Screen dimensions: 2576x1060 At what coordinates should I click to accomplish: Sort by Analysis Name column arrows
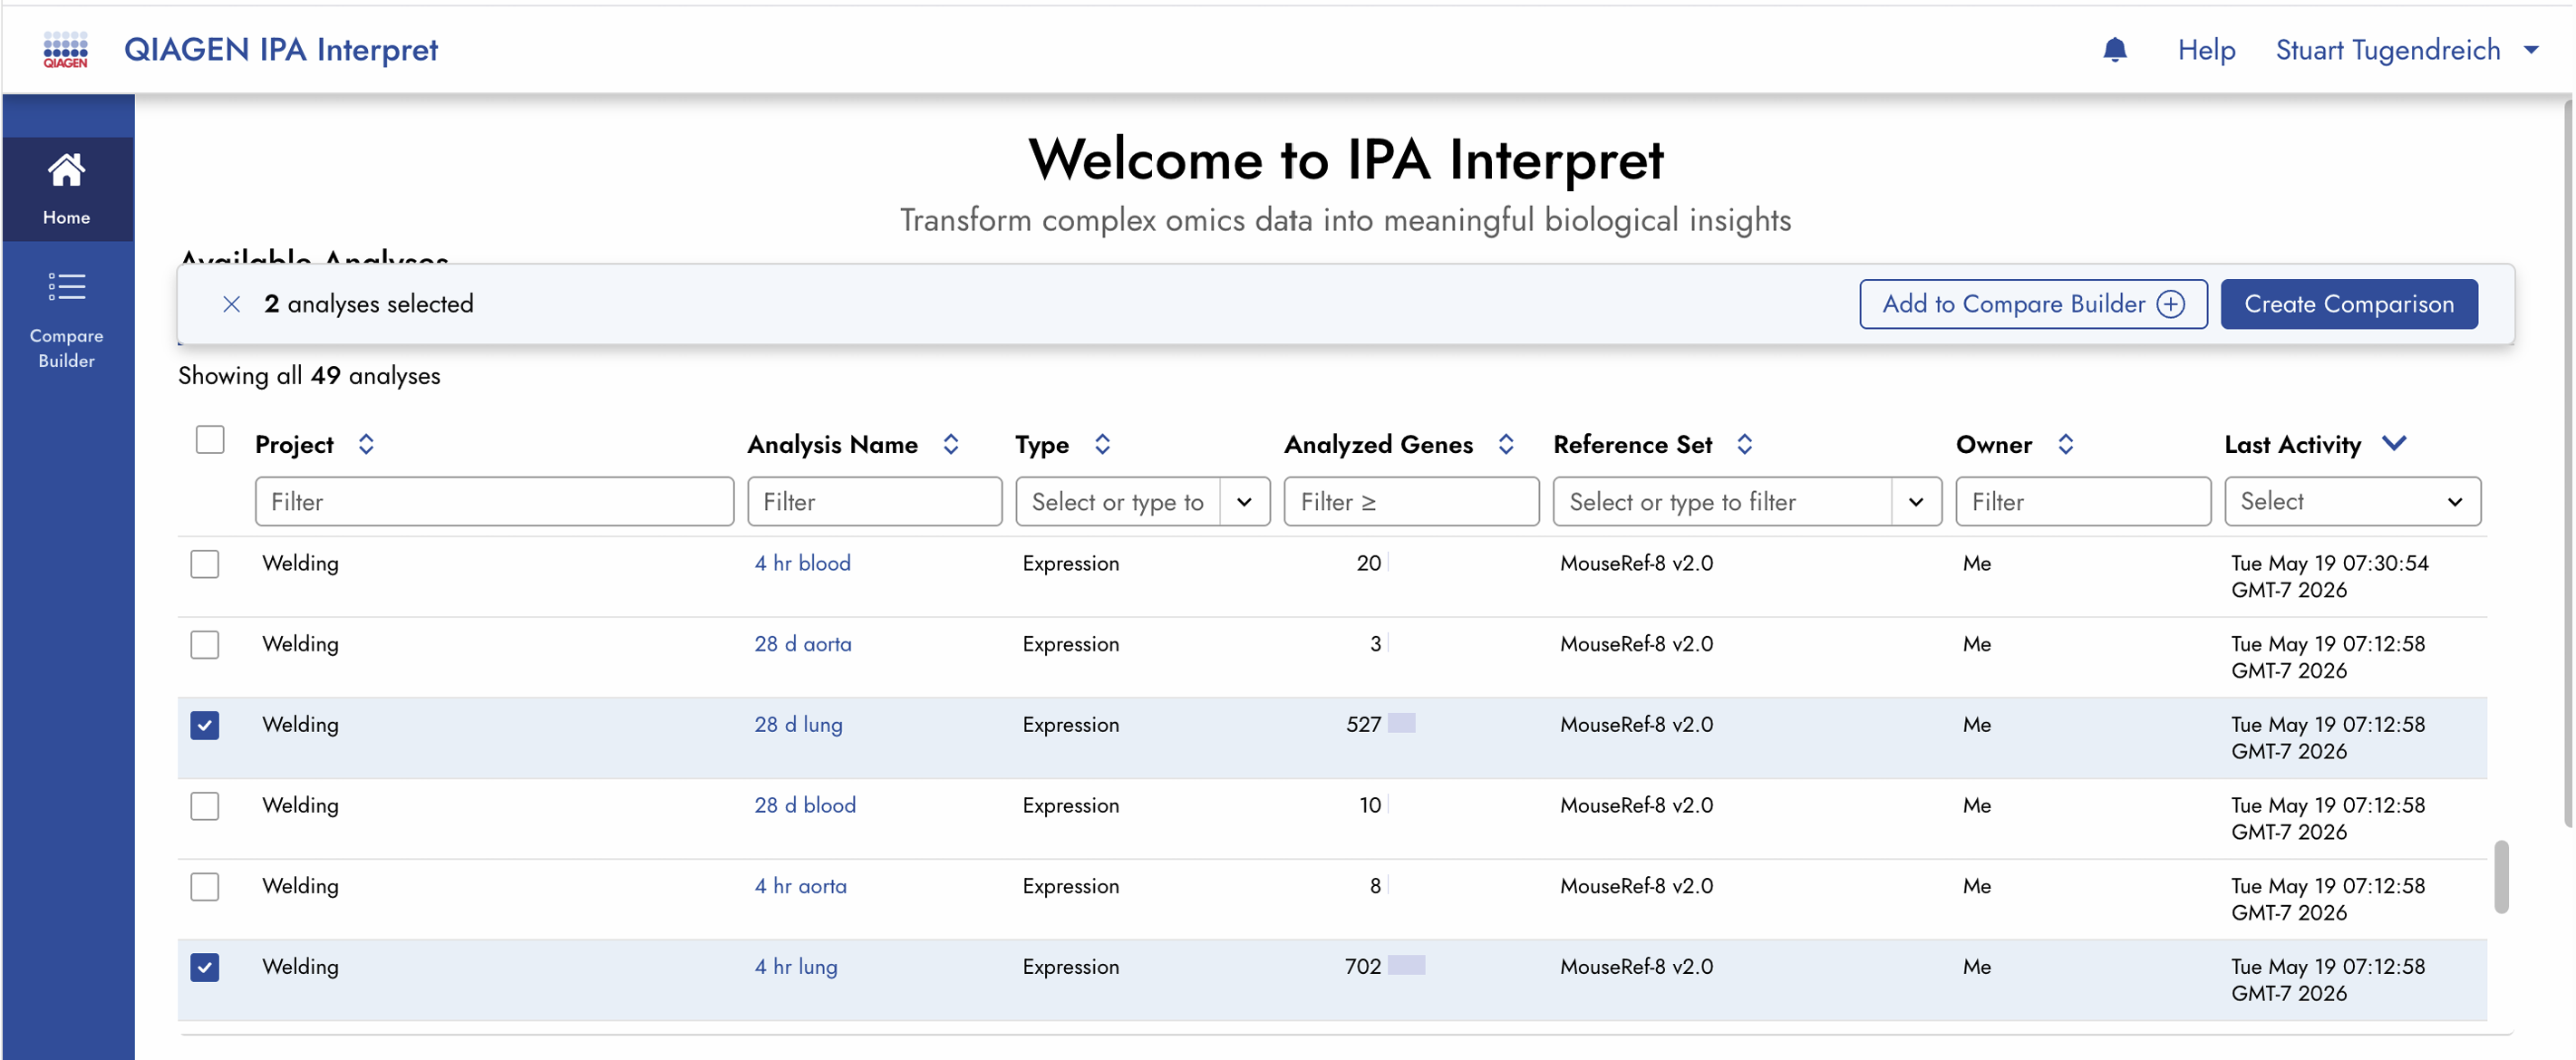tap(951, 444)
